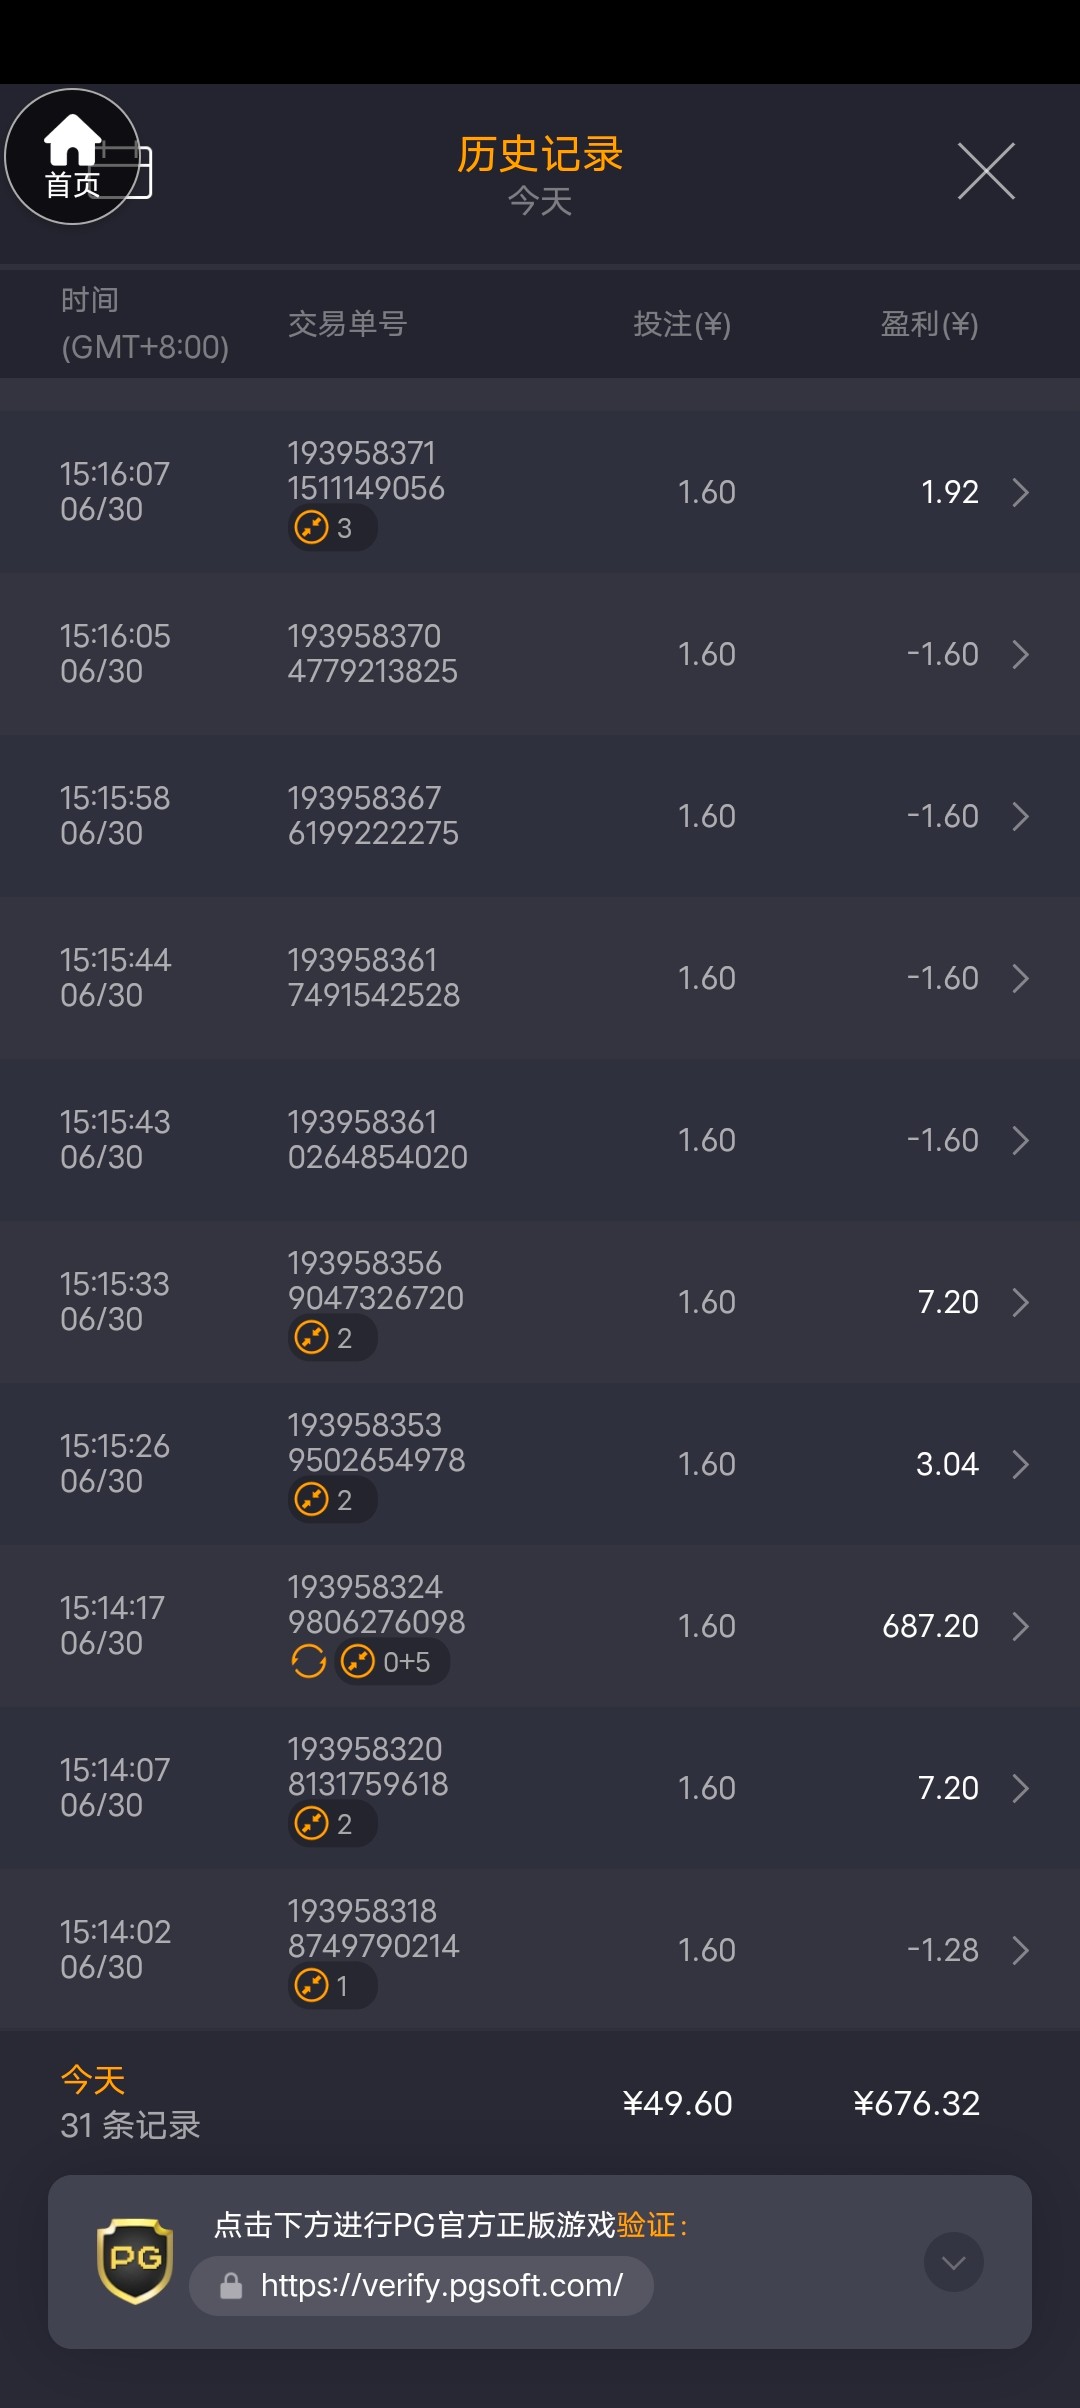Click the PG shield logo
Viewport: 1080px width, 2408px height.
click(135, 2261)
